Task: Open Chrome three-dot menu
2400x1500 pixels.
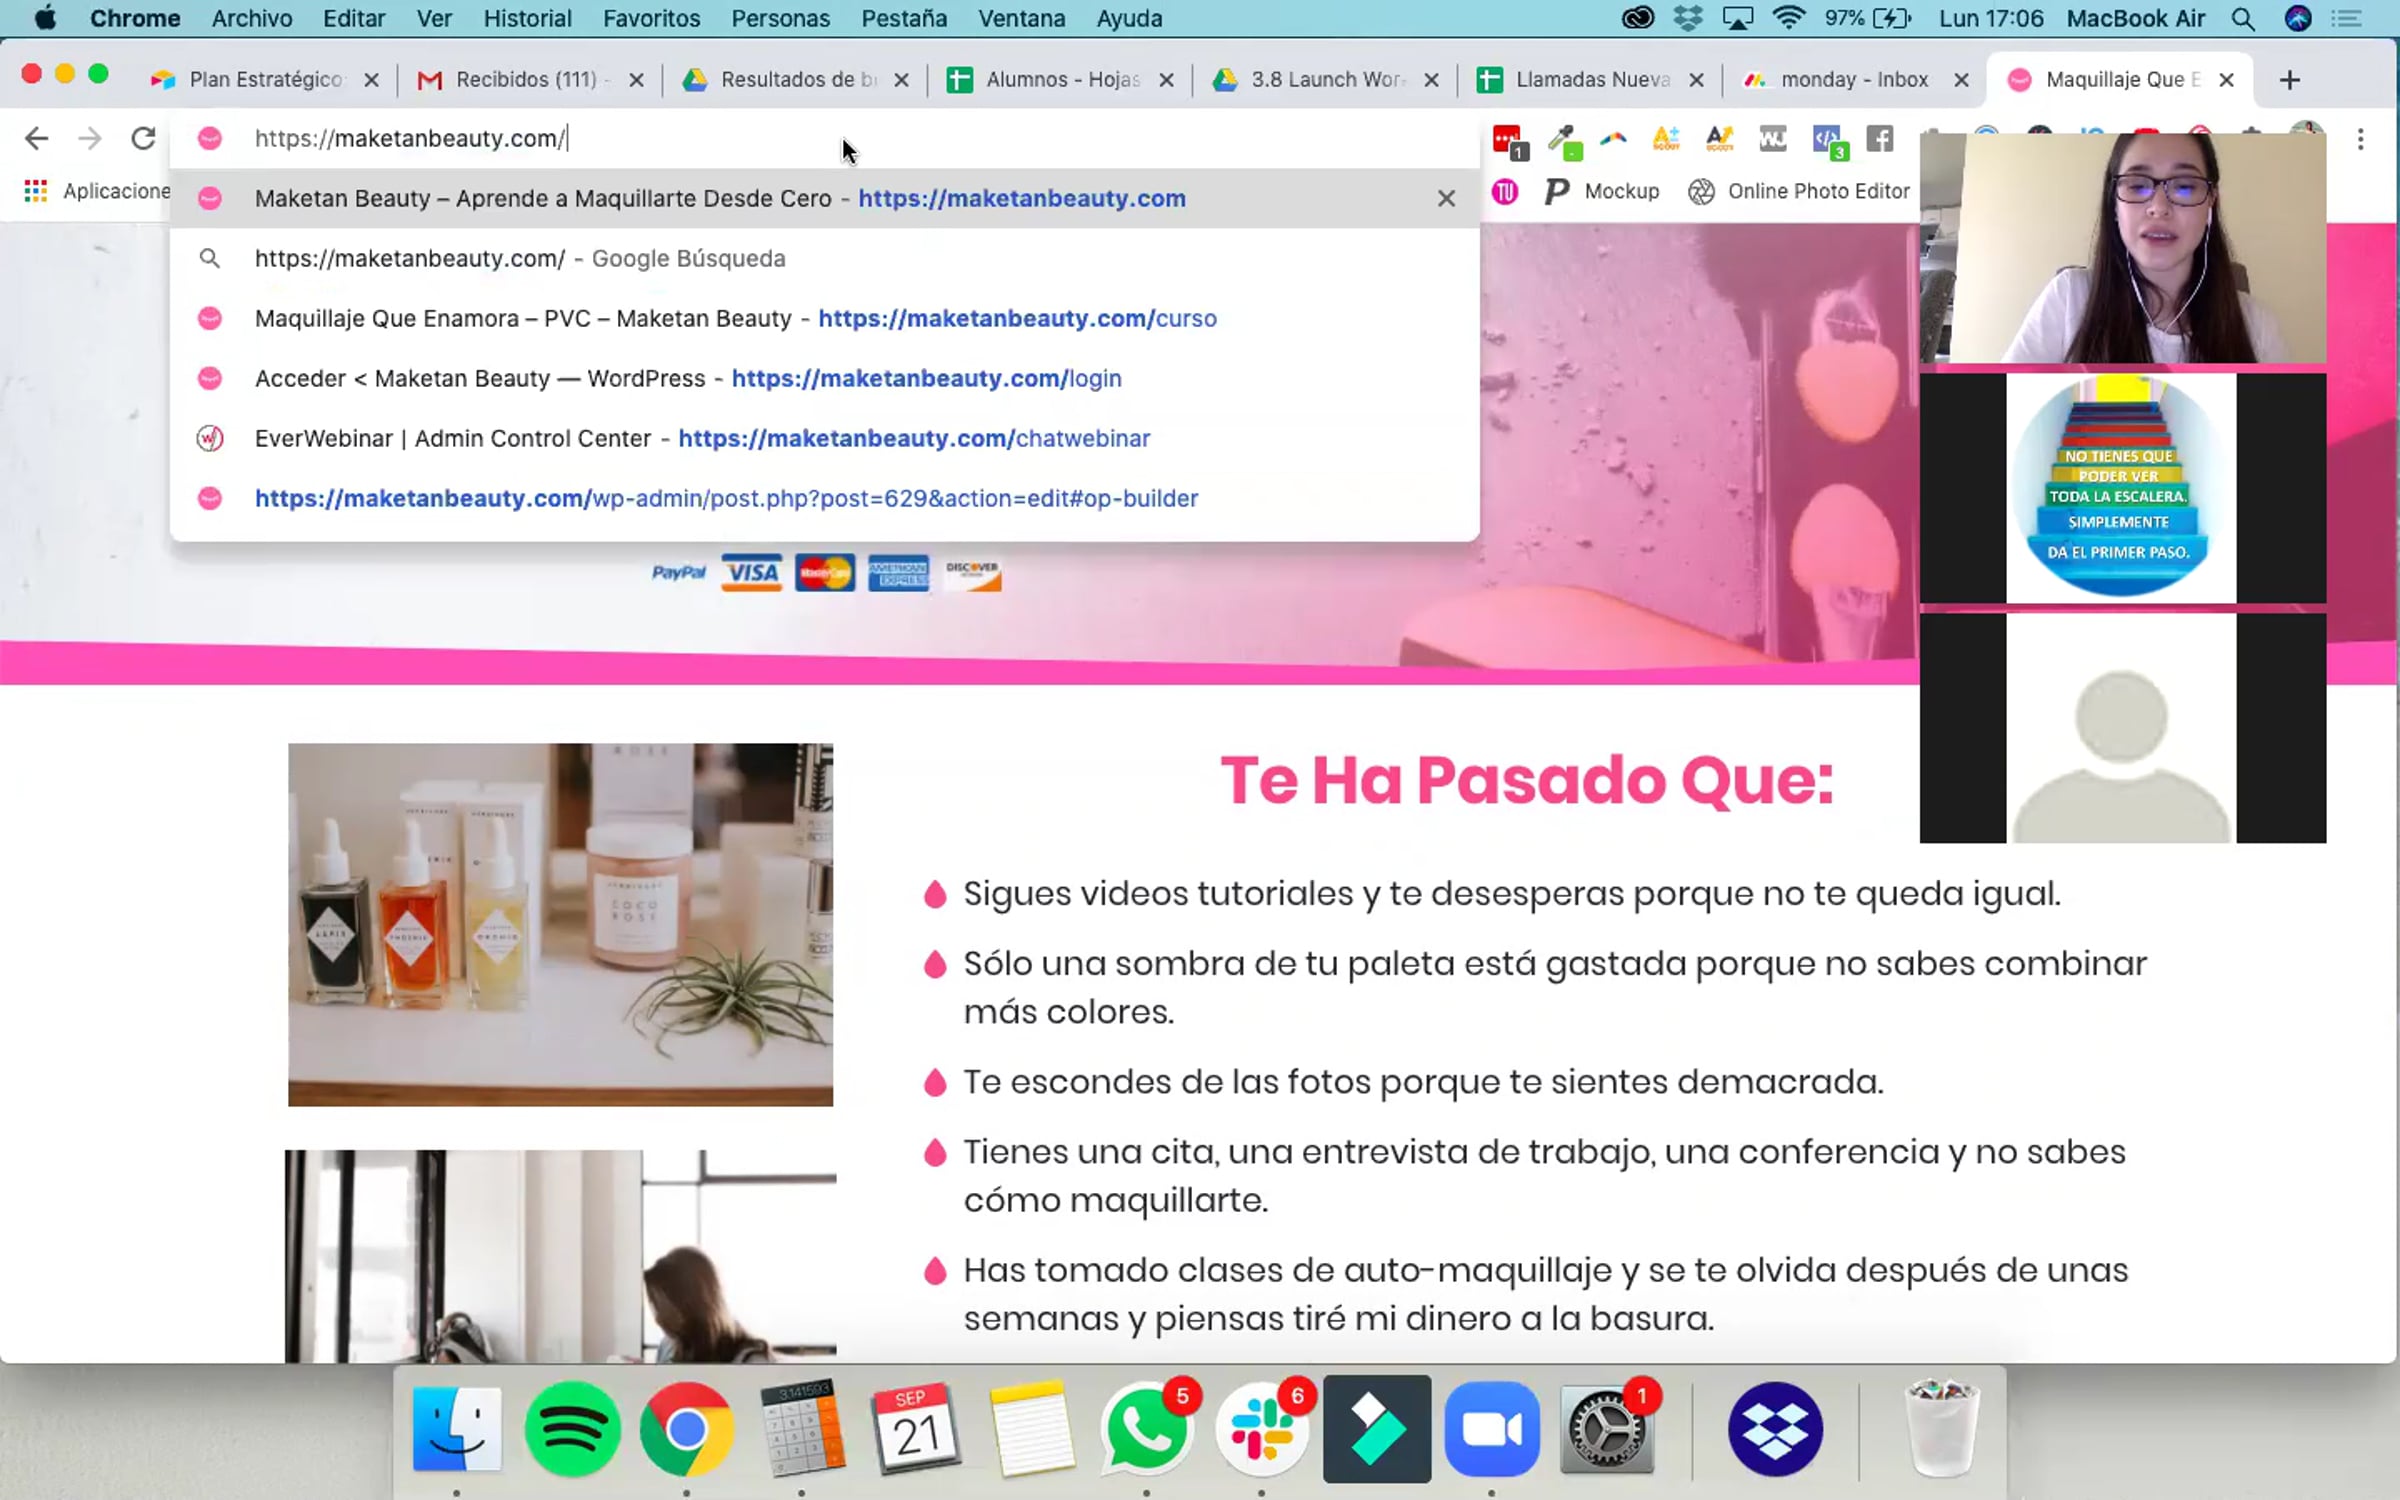Action: (x=2360, y=139)
